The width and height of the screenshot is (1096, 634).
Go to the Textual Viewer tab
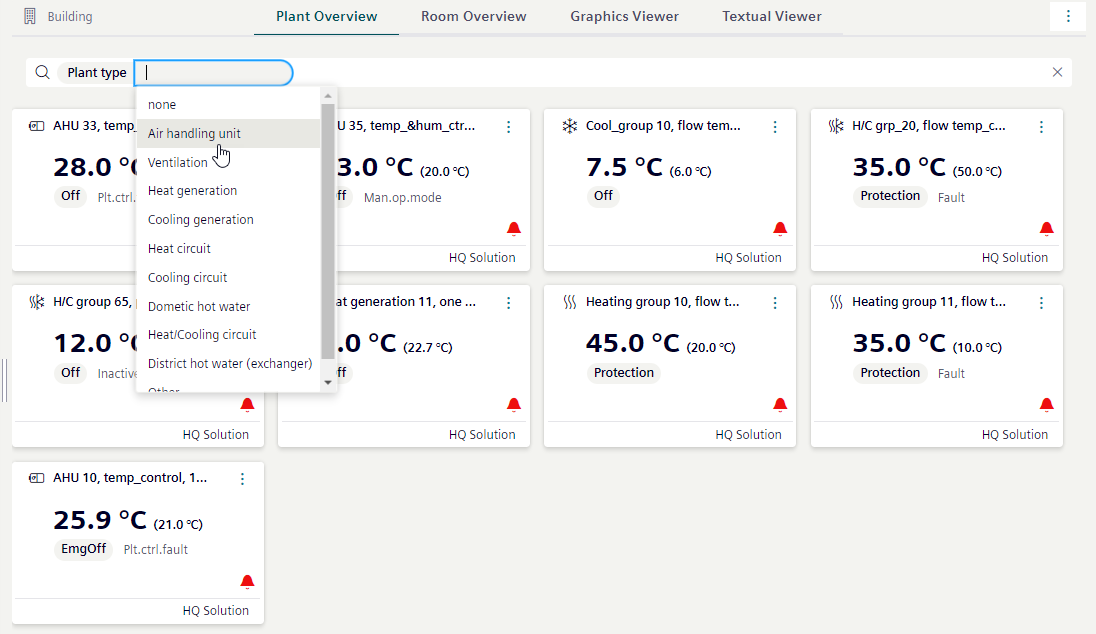point(771,17)
